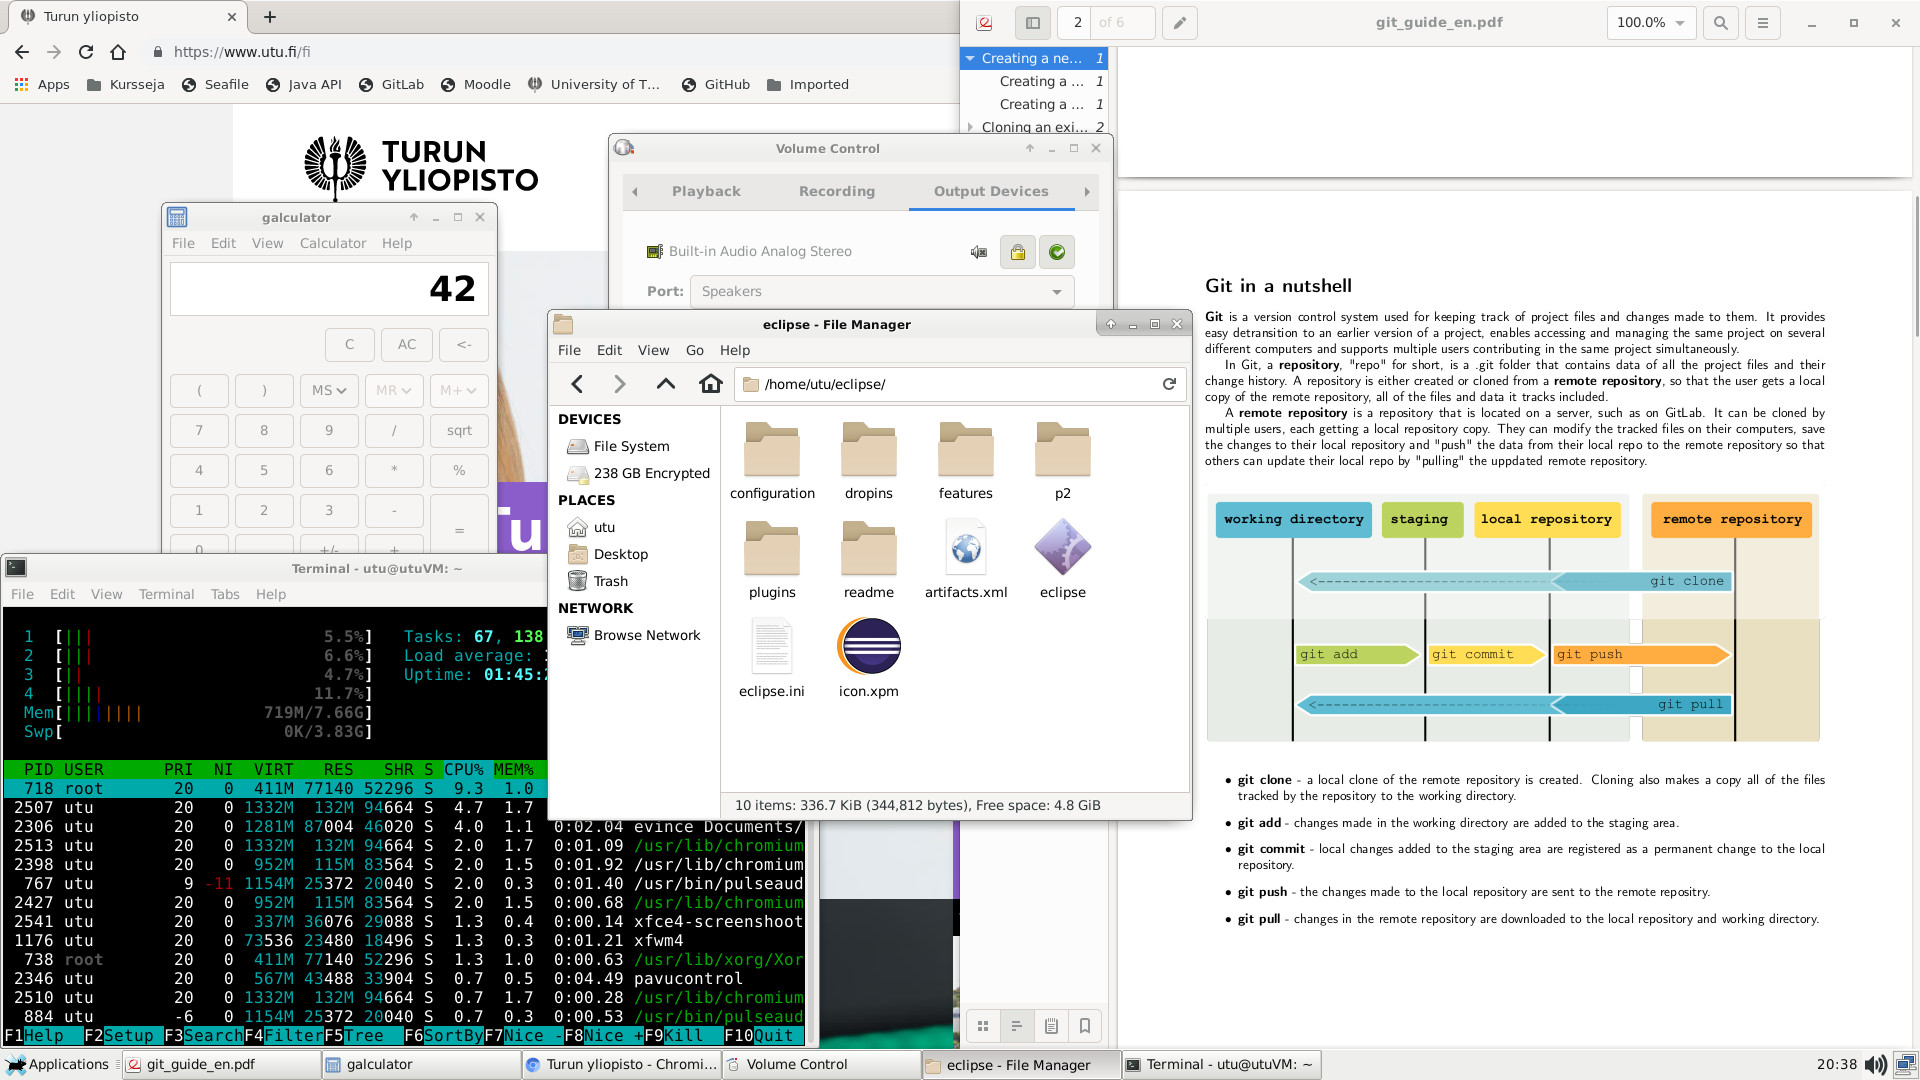The height and width of the screenshot is (1080, 1920).
Task: Click the PDF page number field
Action: (x=1078, y=22)
